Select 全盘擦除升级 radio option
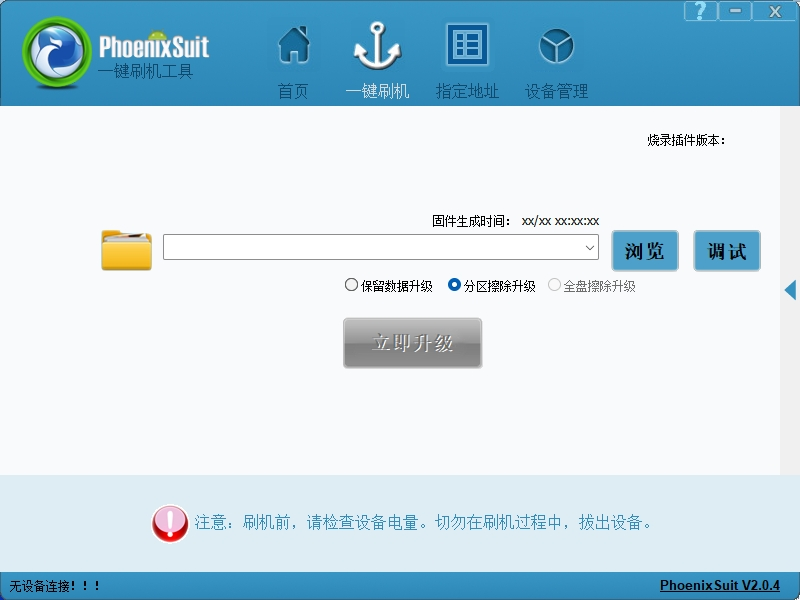This screenshot has height=600, width=800. coord(591,286)
